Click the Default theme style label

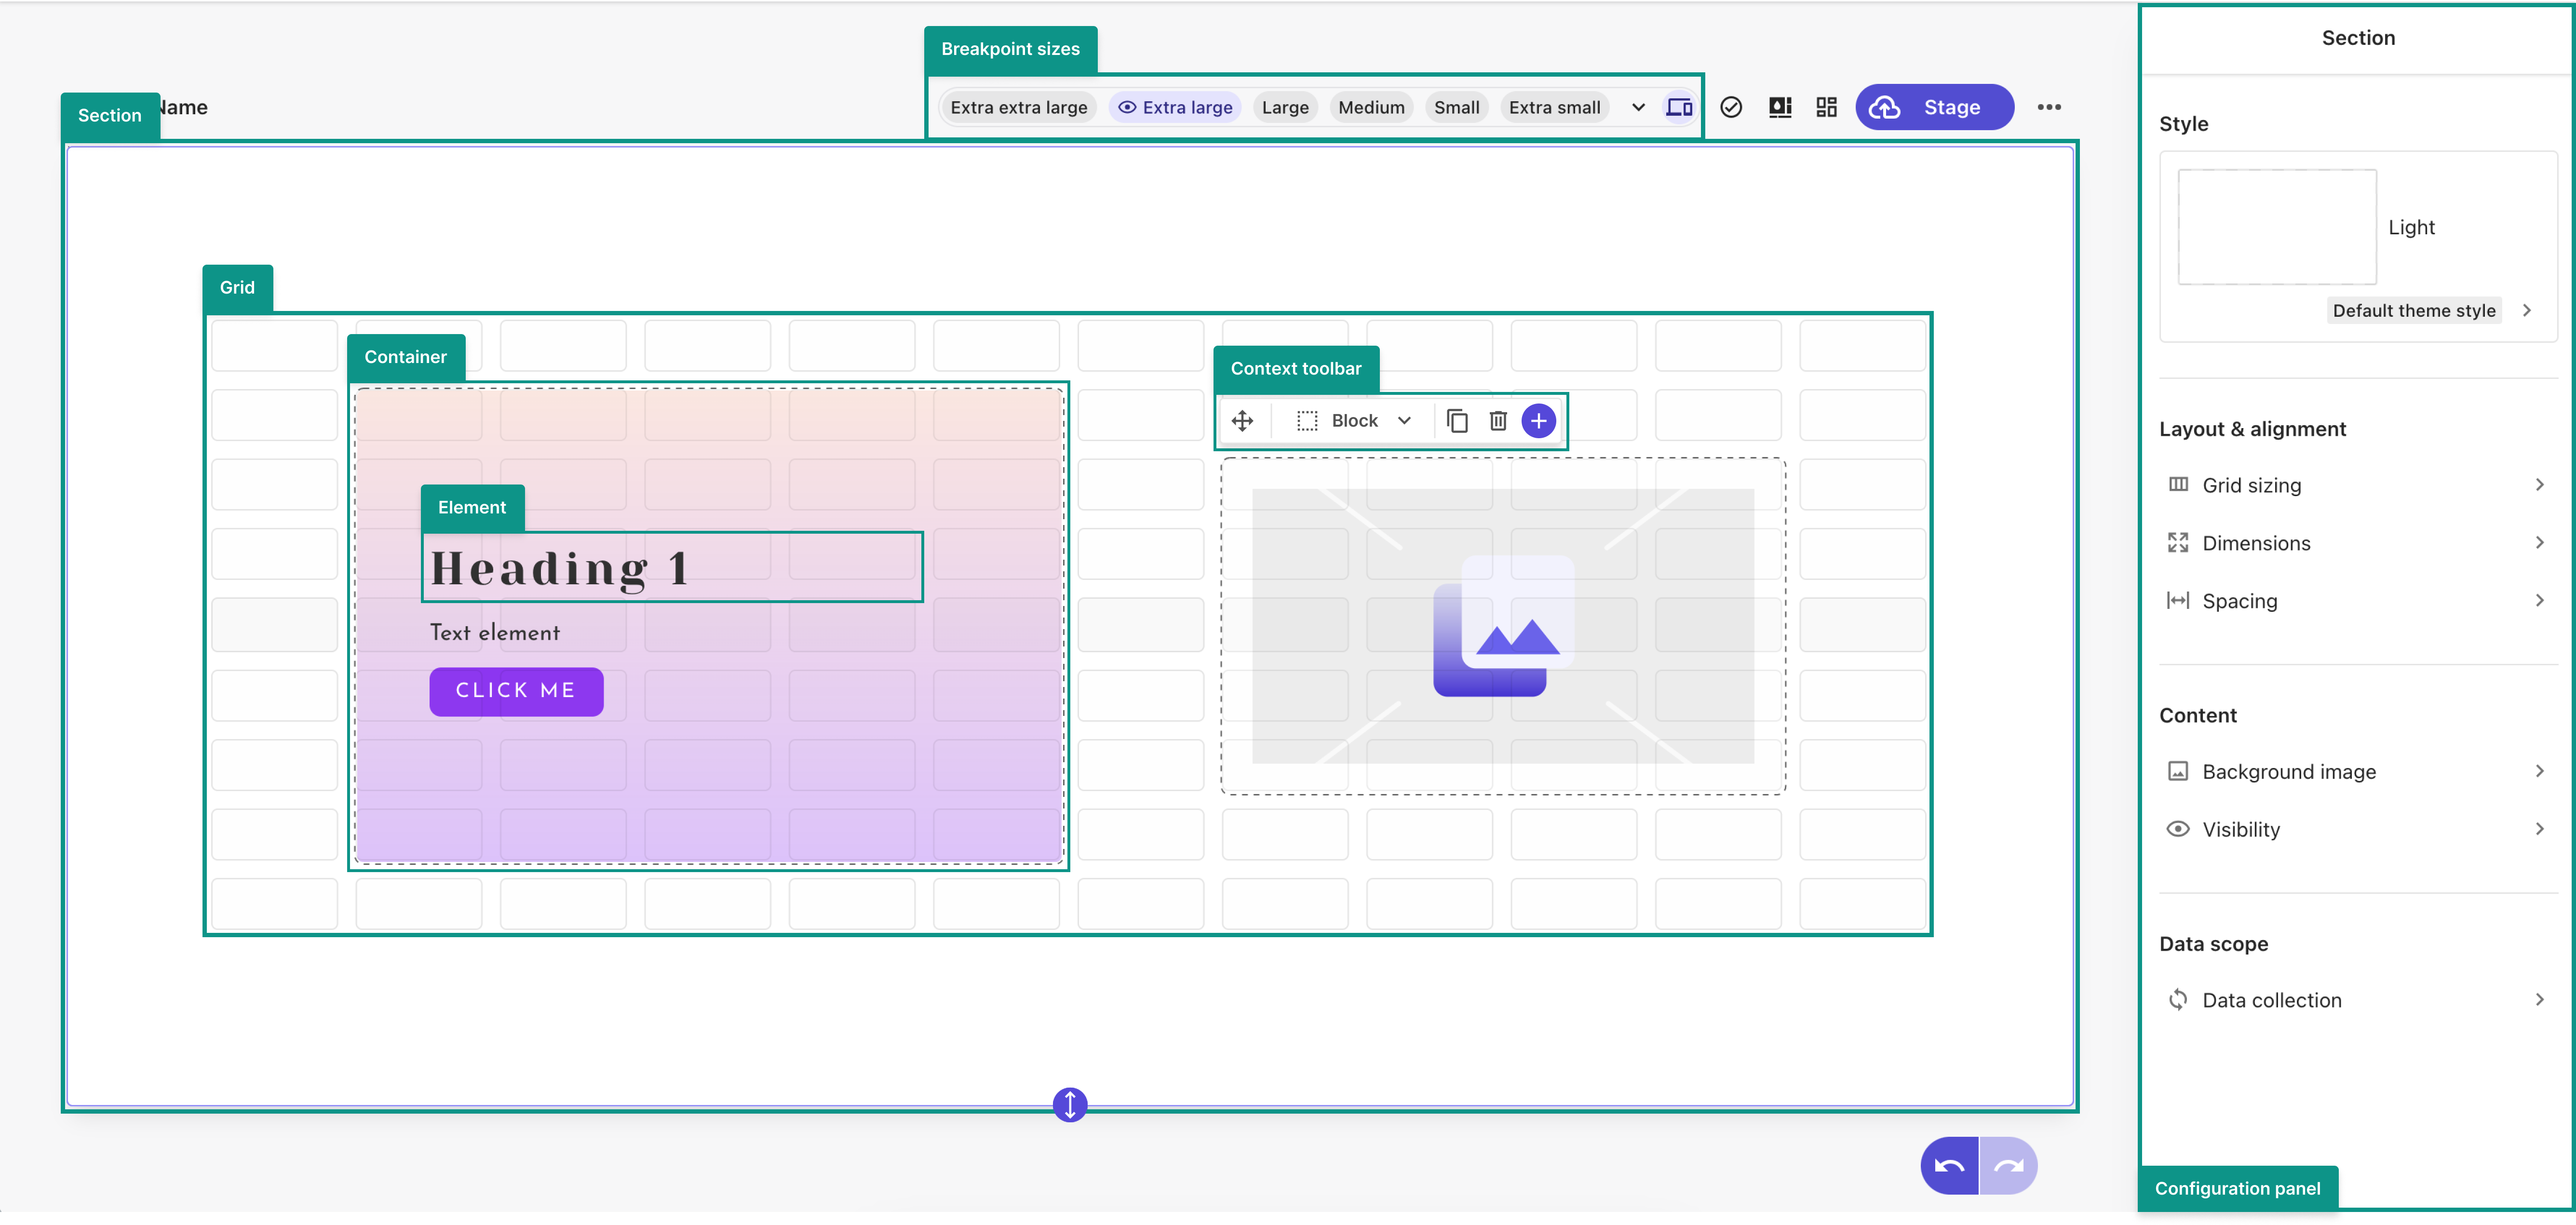tap(2413, 311)
